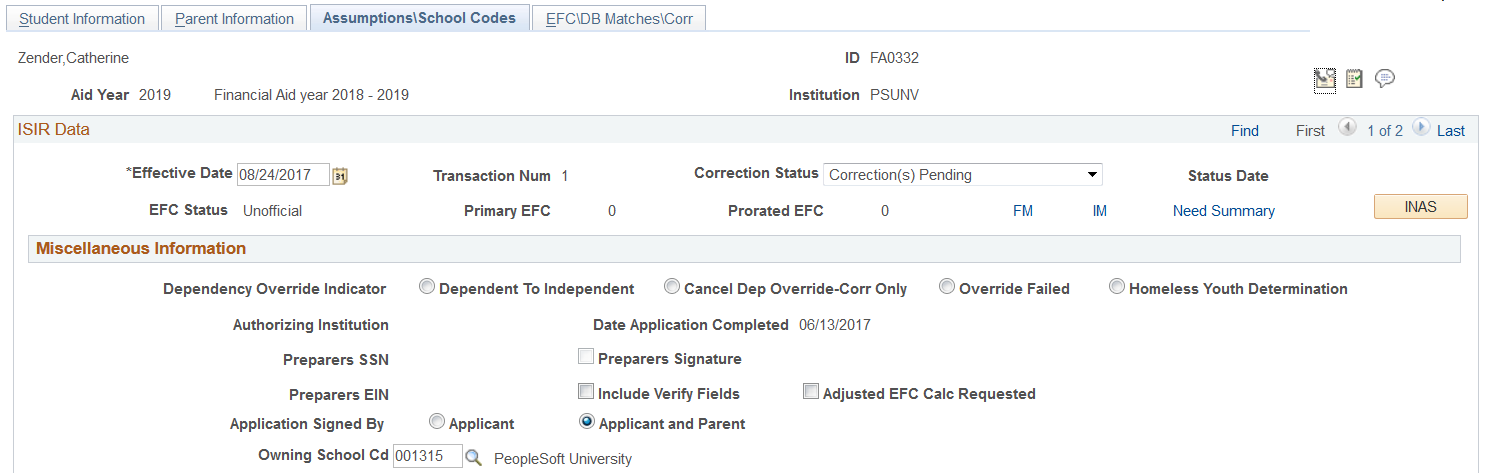Open the communication (phone/mail) icon
The height and width of the screenshot is (473, 1485).
coord(1325,80)
